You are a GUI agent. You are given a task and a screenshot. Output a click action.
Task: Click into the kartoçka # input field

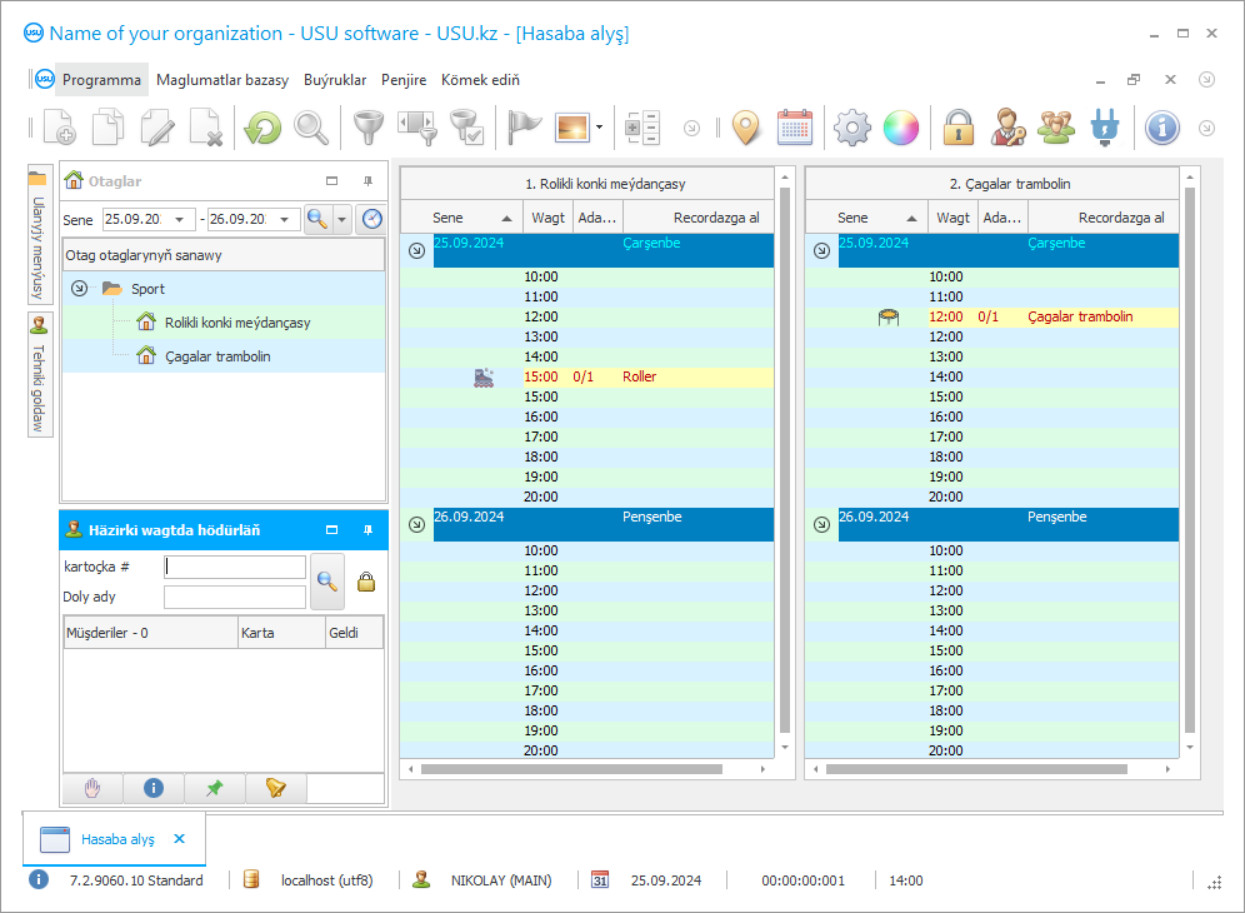coord(235,567)
